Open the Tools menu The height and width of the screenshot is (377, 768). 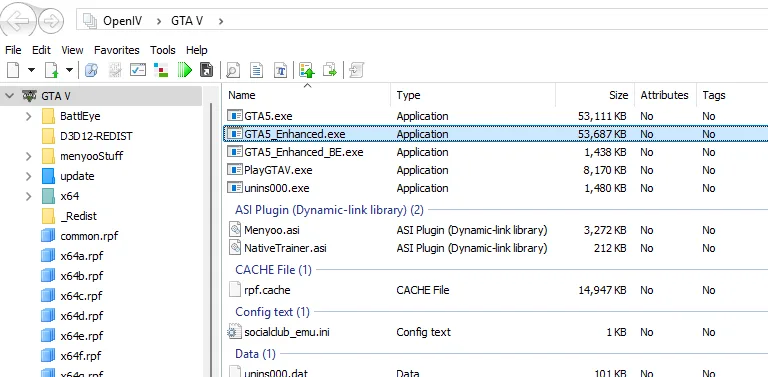pos(163,50)
